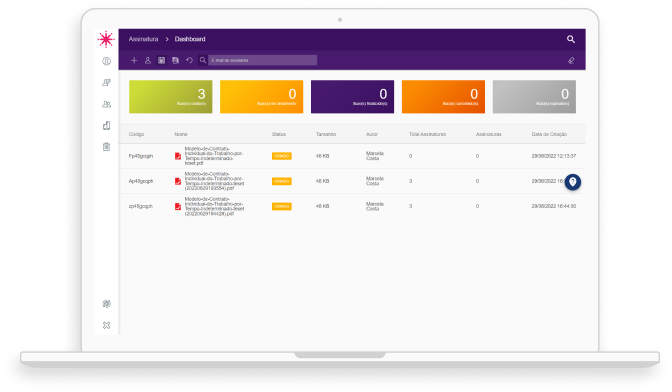Click code Fp45gcqph
This screenshot has height=392, width=672.
pos(141,156)
